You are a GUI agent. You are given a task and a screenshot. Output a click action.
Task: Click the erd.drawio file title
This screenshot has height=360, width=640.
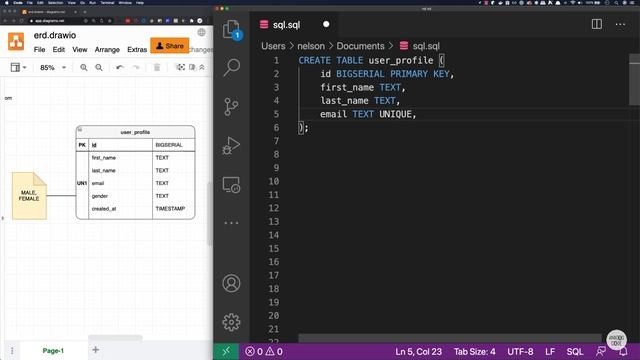pyautogui.click(x=55, y=35)
